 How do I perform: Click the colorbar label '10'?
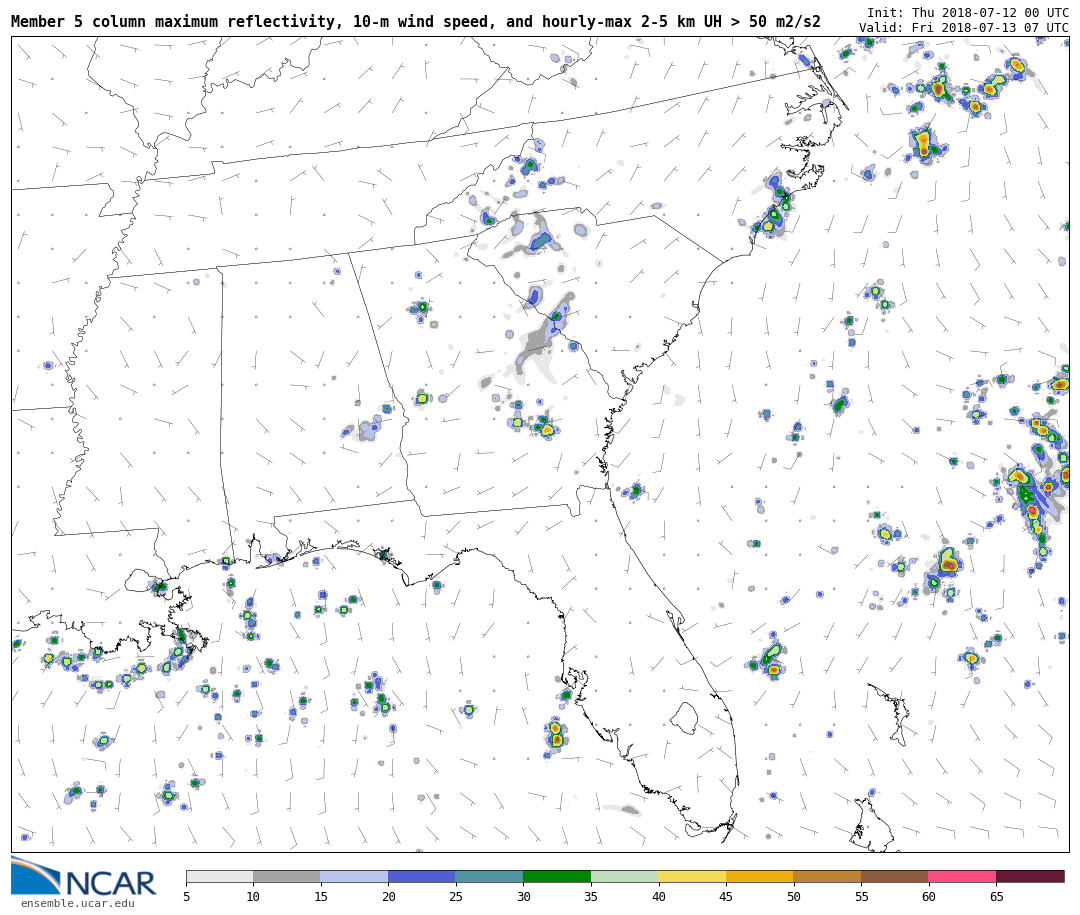[x=253, y=896]
